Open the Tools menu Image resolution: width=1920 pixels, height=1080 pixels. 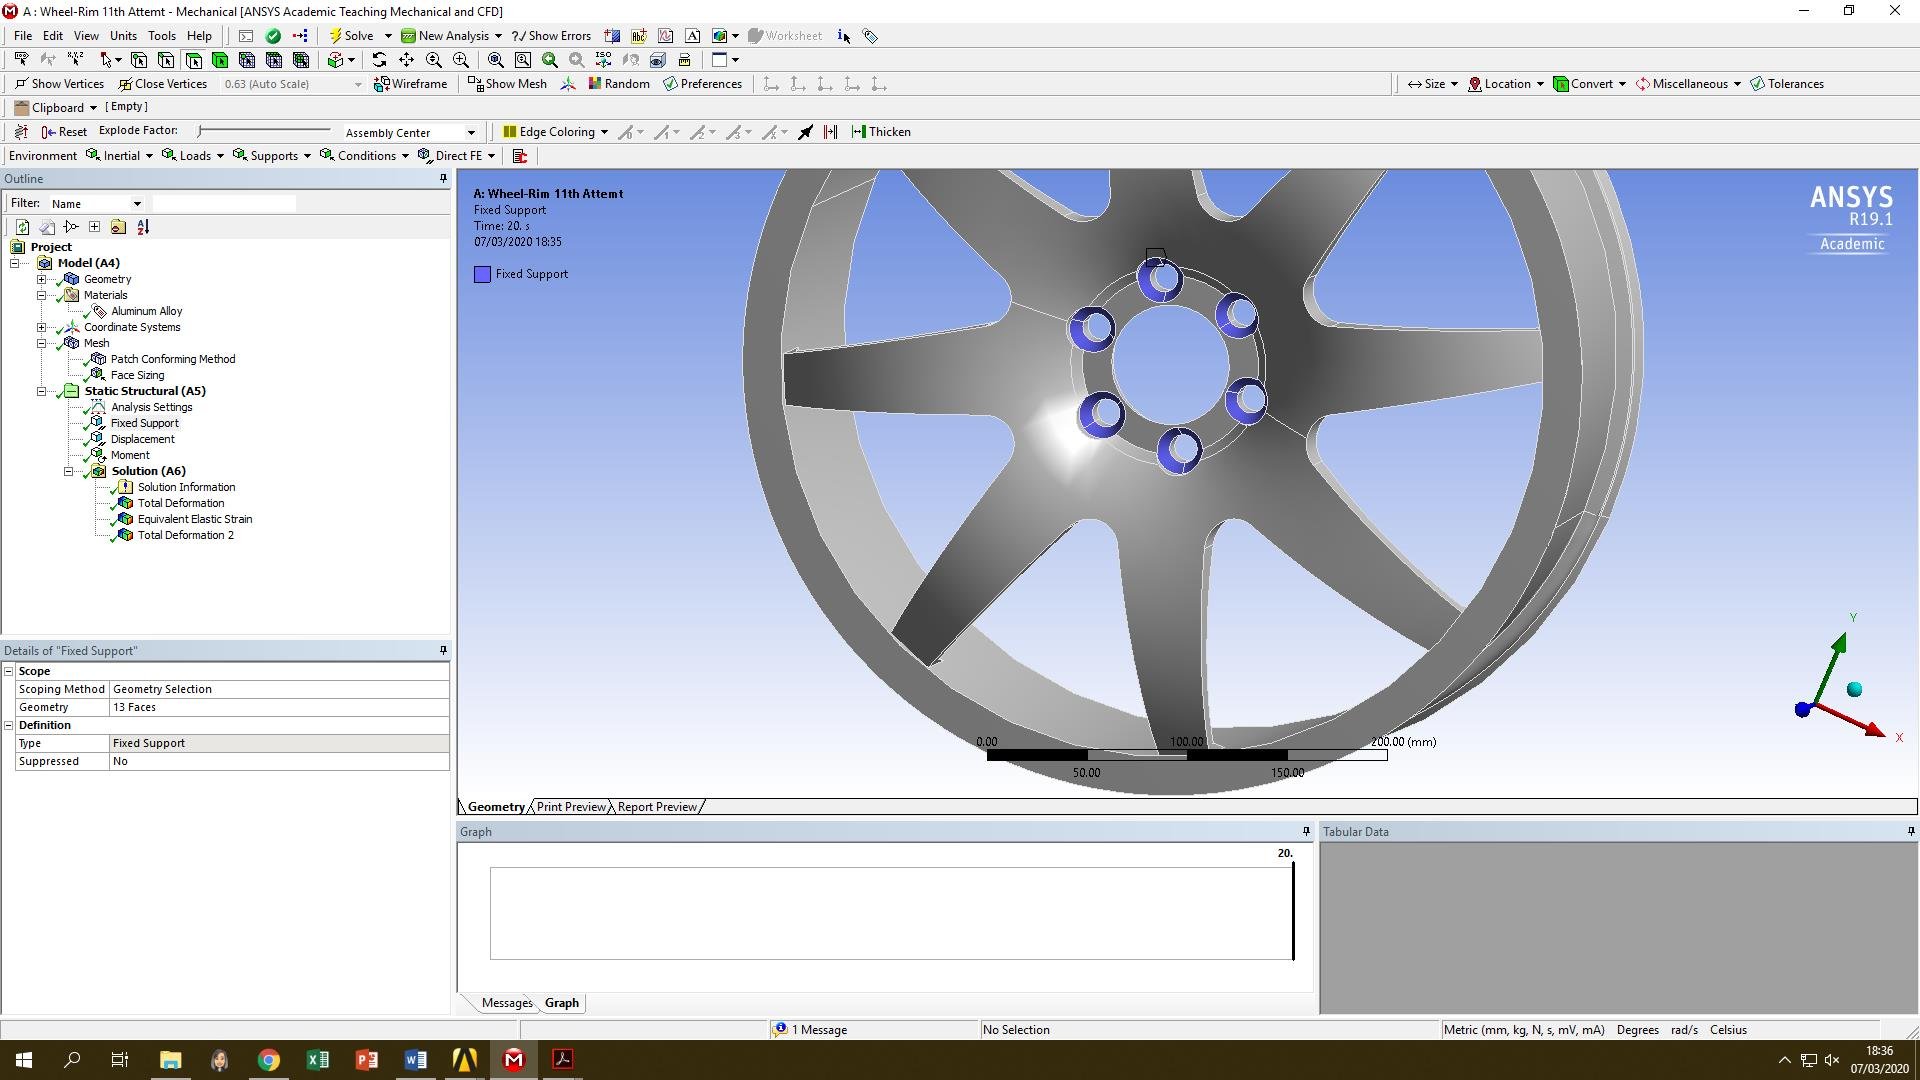[162, 36]
